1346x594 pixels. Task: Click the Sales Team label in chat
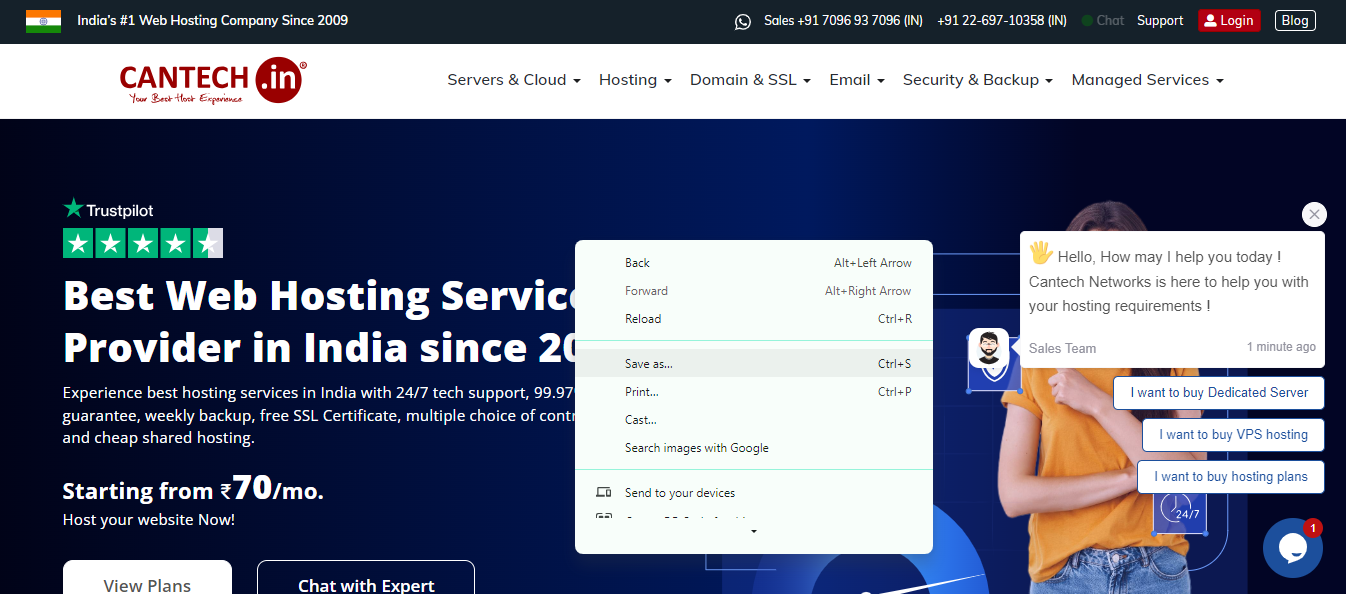[x=1062, y=348]
